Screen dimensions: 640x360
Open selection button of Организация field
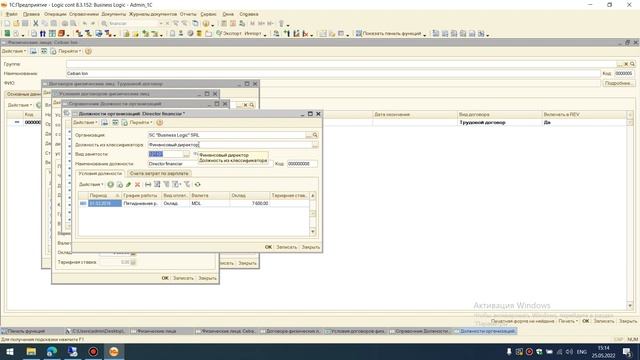(x=309, y=135)
